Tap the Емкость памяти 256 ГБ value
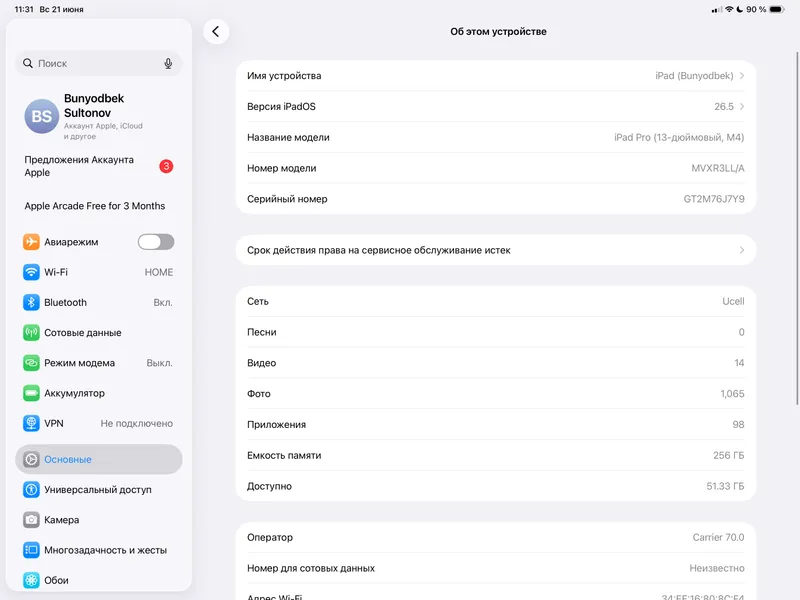800x600 pixels. coord(729,456)
